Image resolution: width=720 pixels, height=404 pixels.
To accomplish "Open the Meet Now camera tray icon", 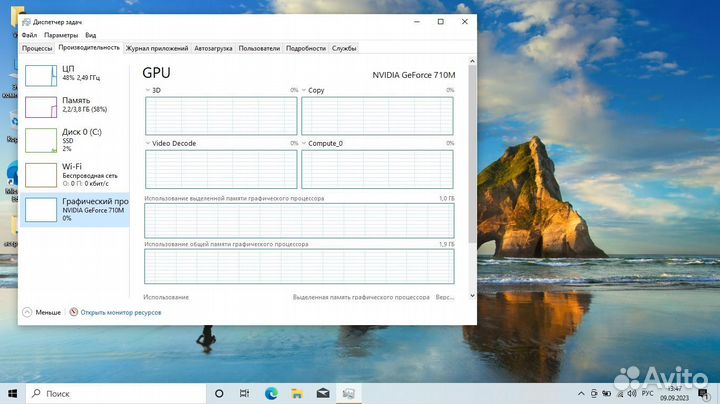I will click(x=594, y=393).
